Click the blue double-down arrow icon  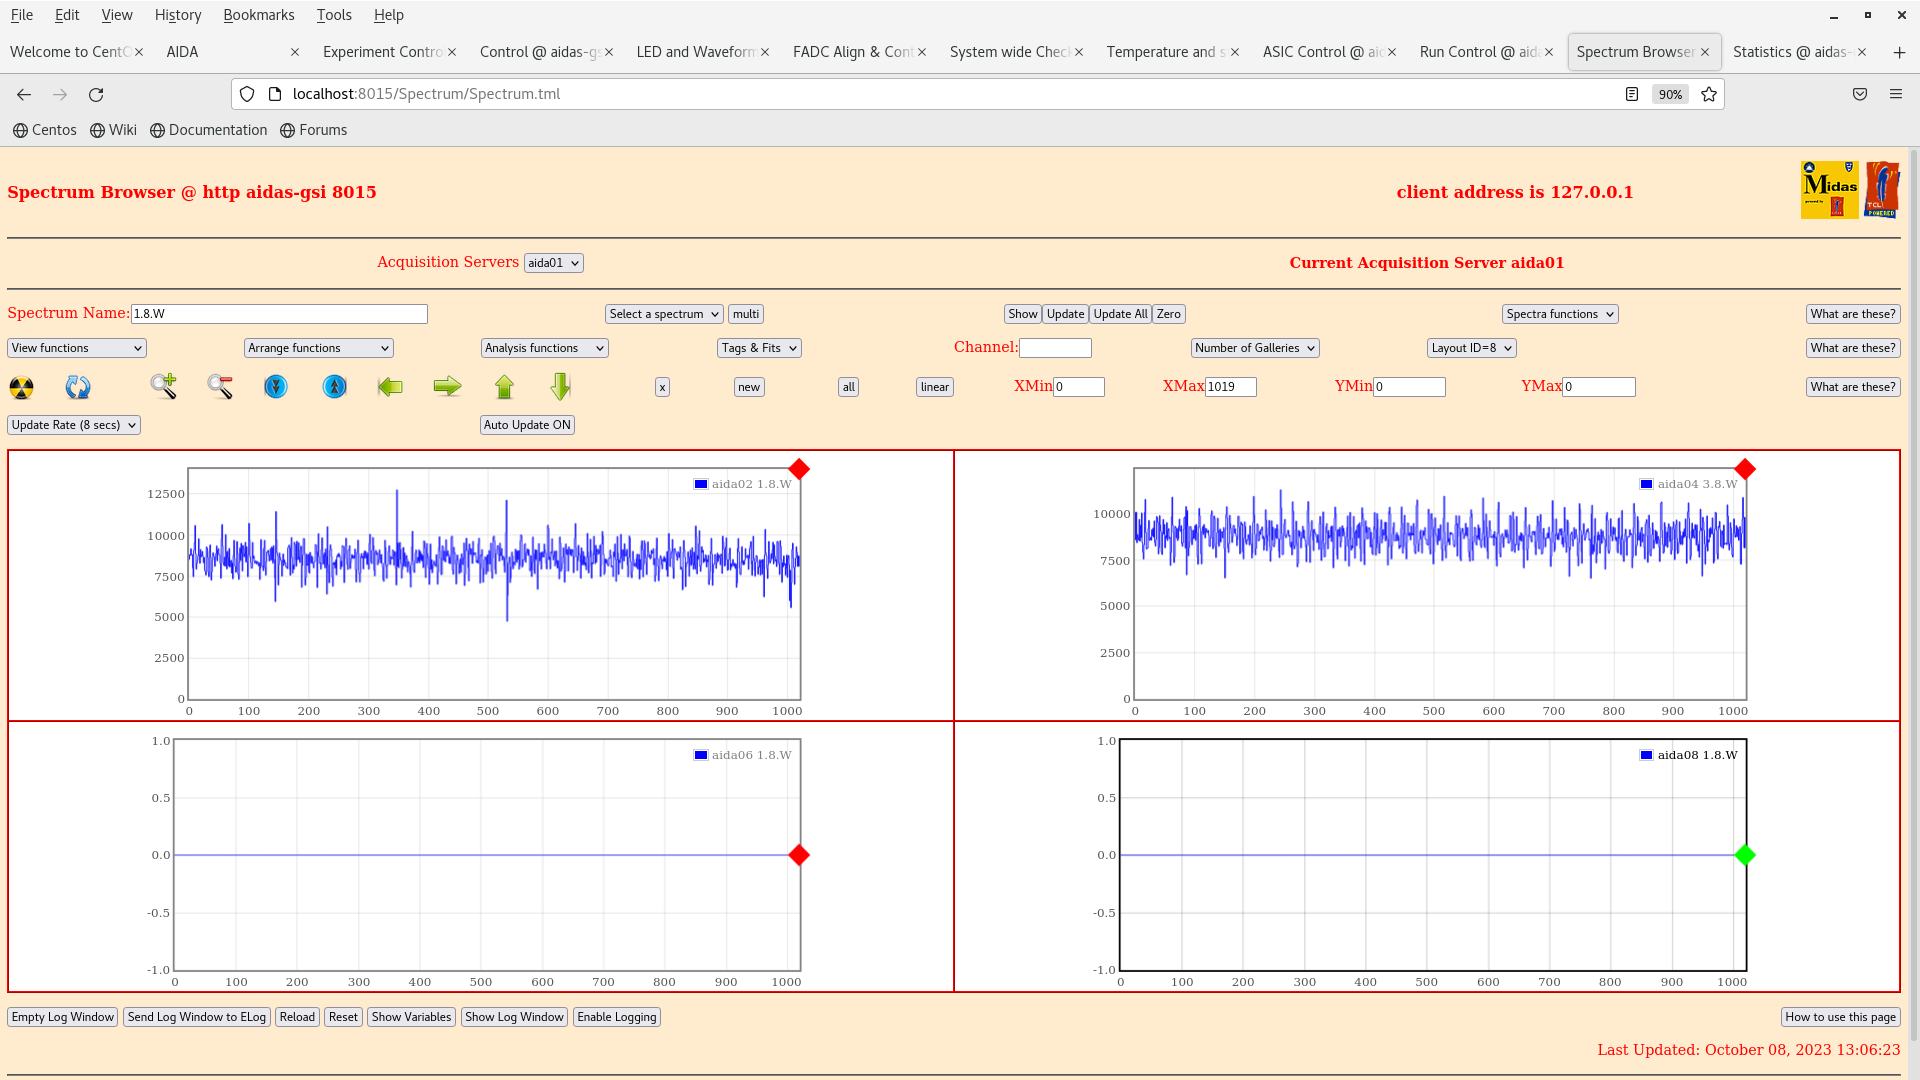click(x=276, y=386)
